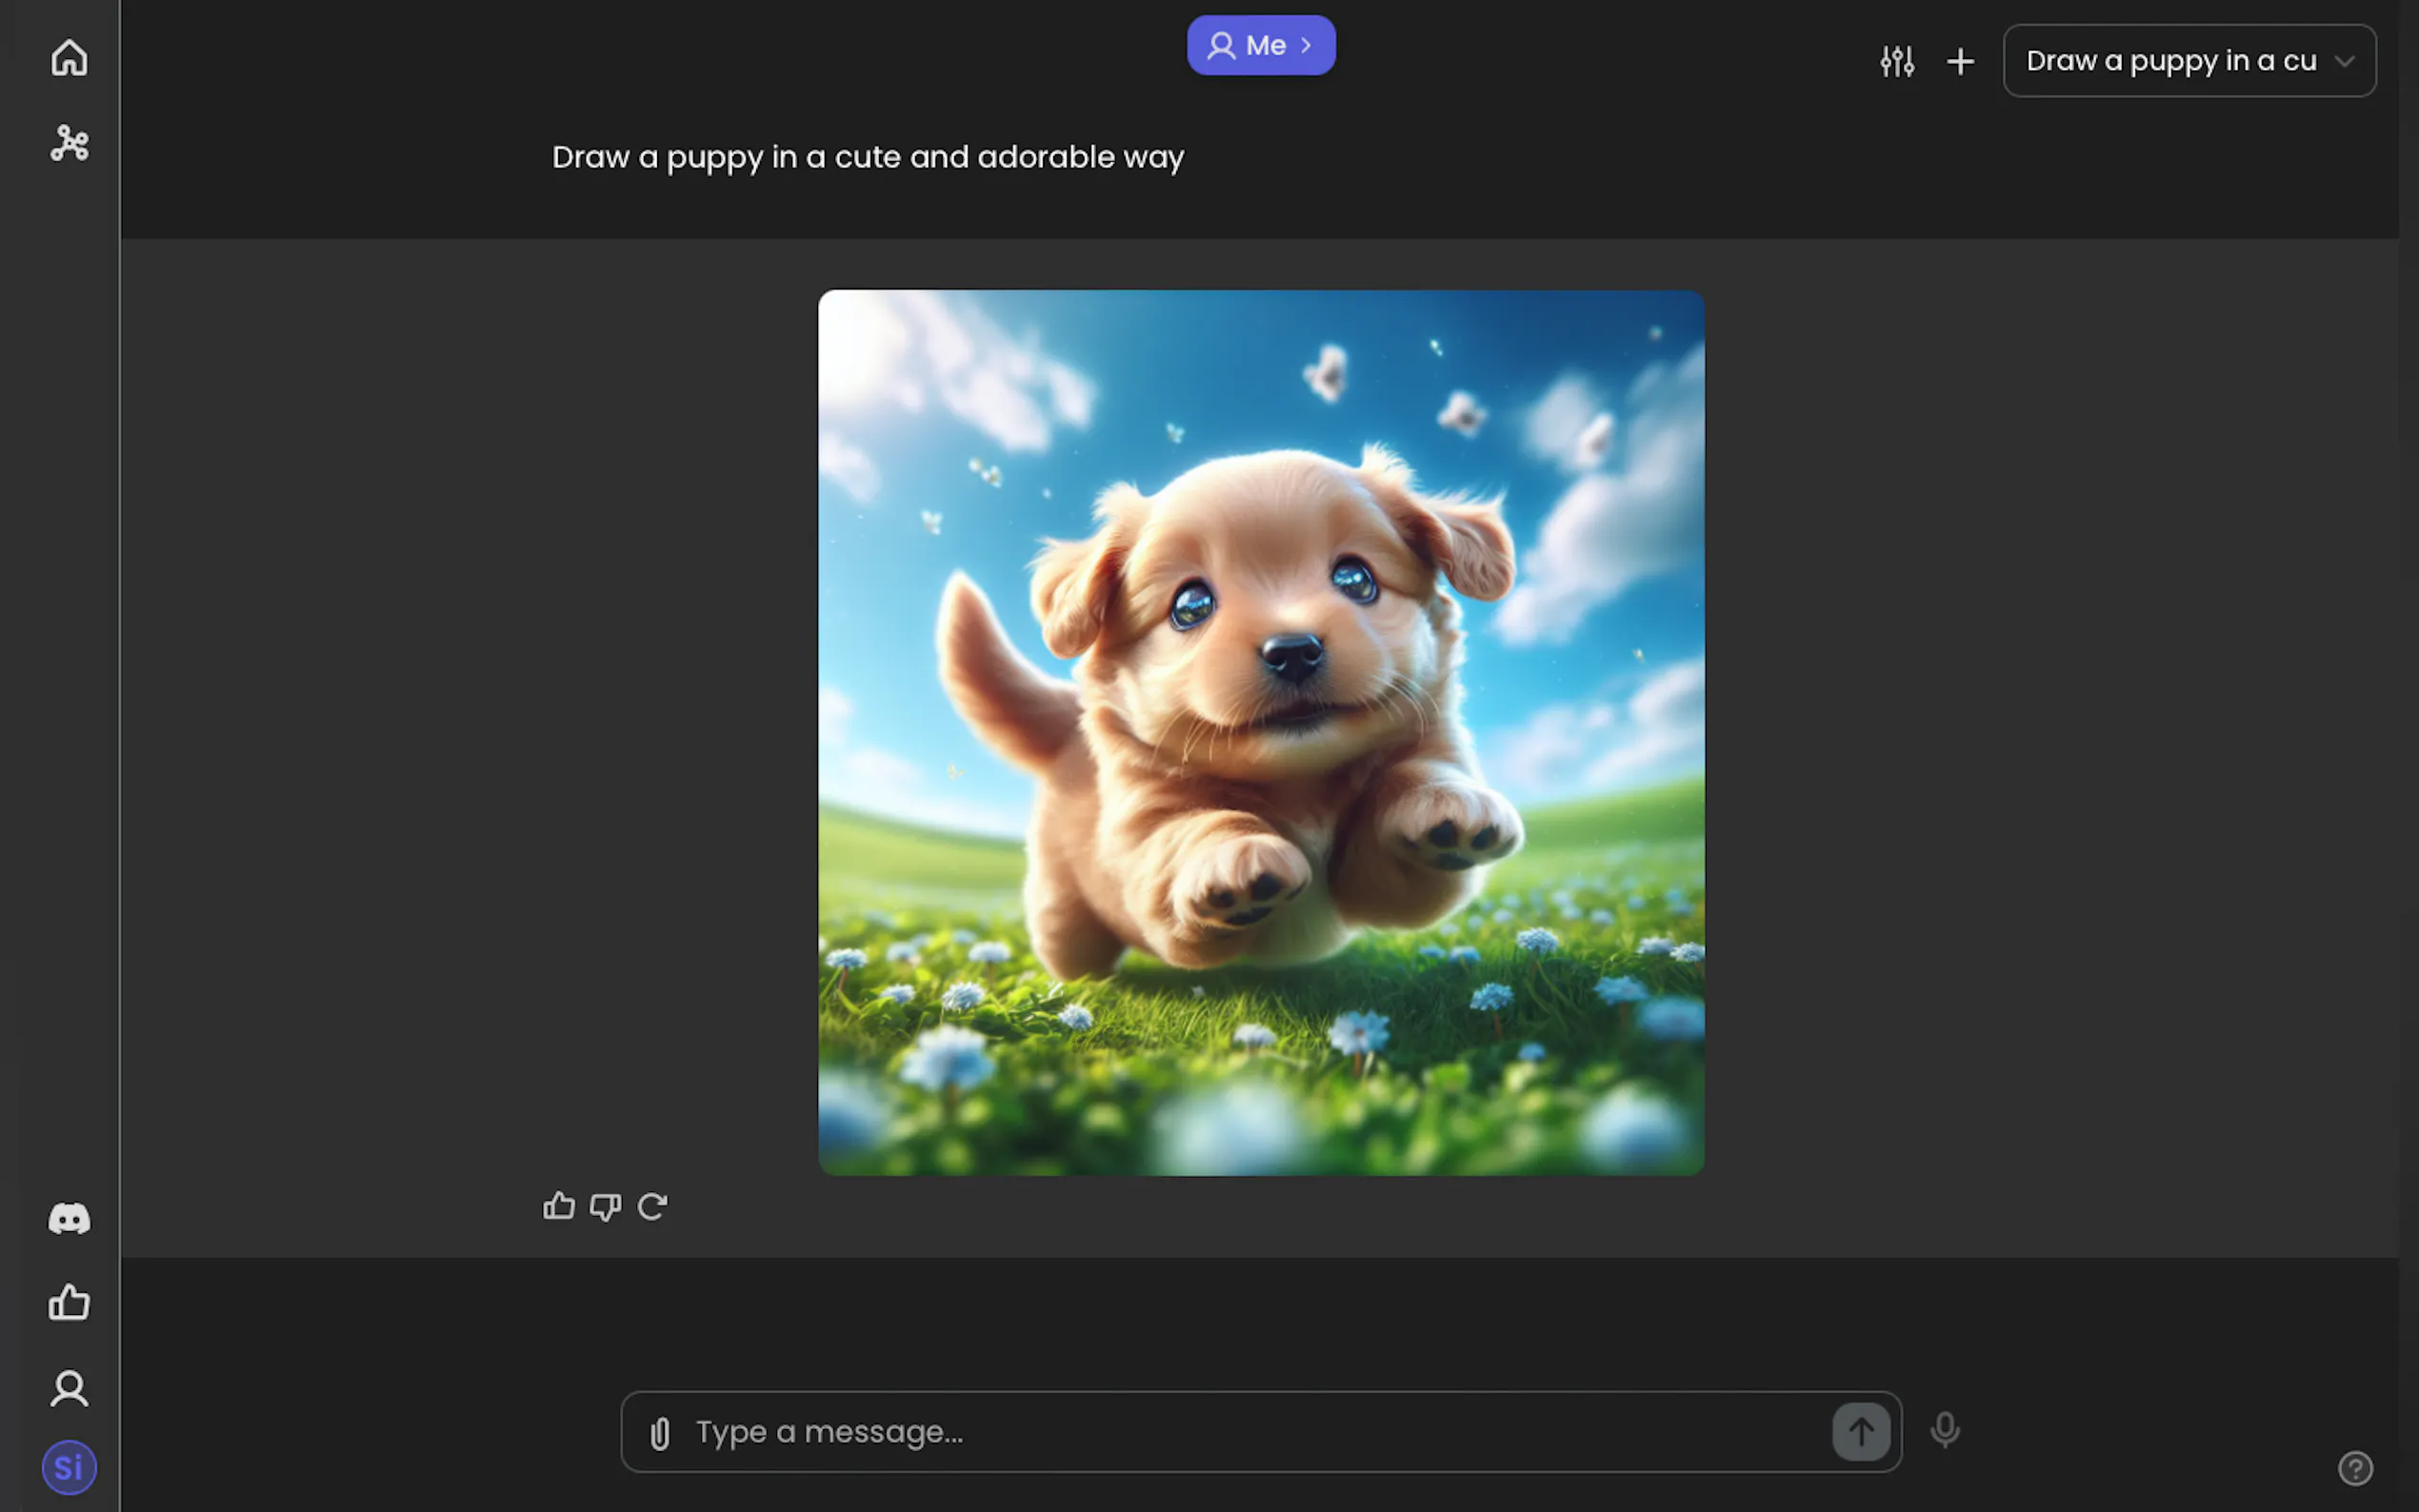Screen dimensions: 2419x1512
Task: Click the 'Type a message...' input field
Action: [1250, 1432]
